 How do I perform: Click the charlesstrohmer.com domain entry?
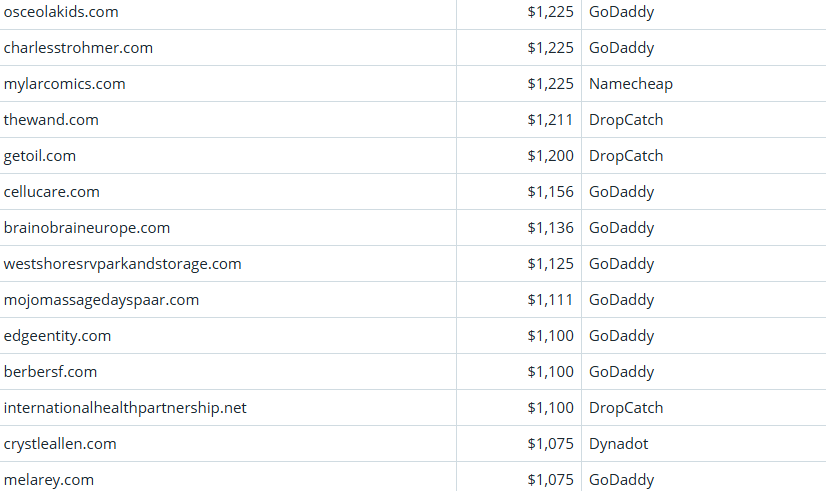78,48
